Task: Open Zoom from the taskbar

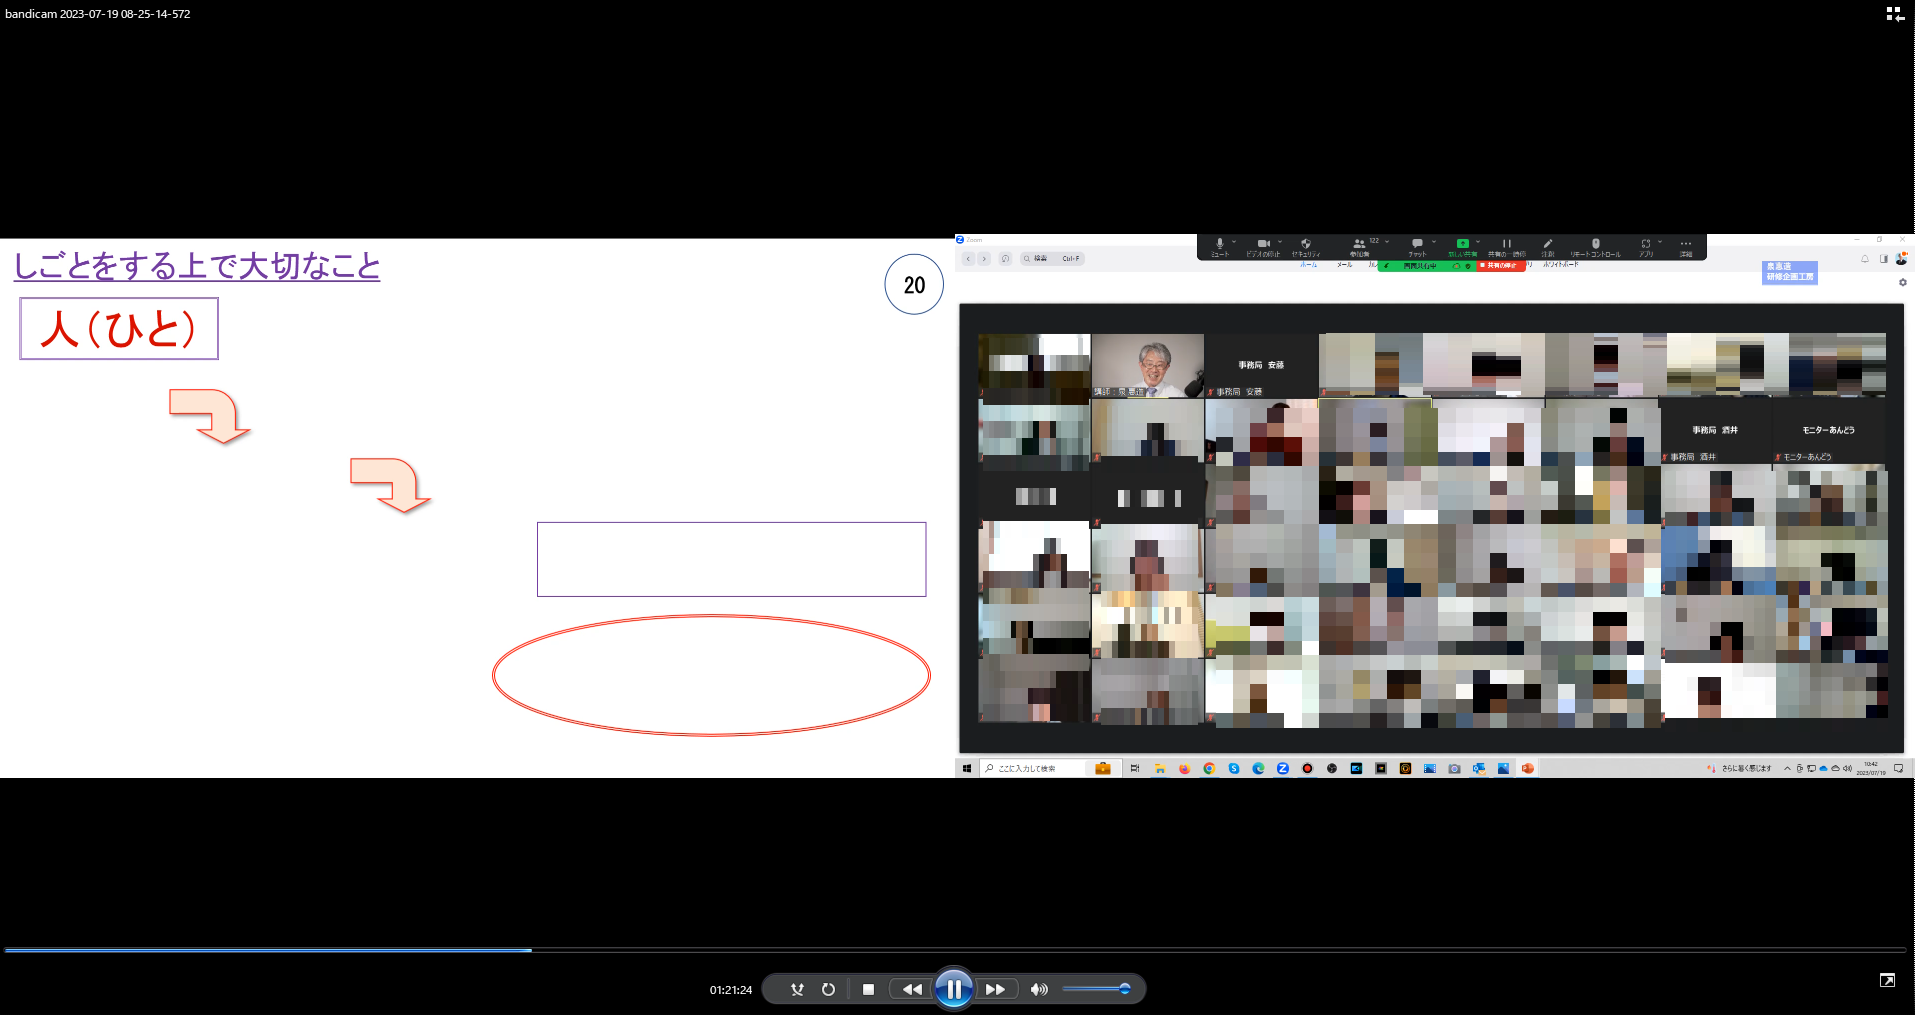Action: pos(1282,768)
